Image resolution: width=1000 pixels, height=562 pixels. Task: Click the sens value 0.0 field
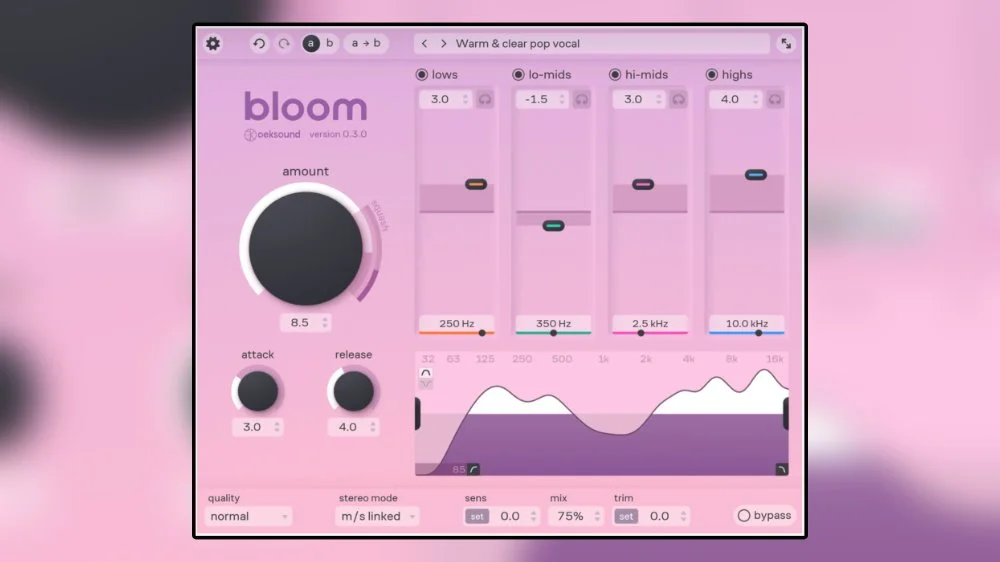coord(510,516)
